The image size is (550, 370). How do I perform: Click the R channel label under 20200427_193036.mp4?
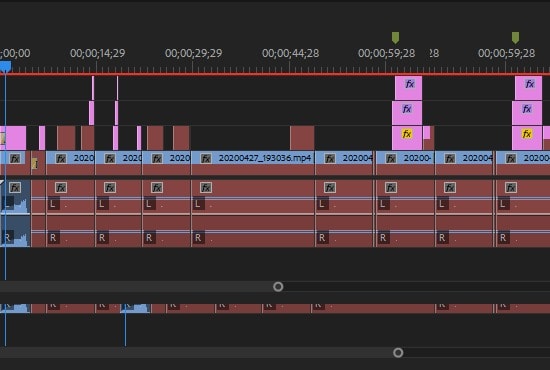198,238
